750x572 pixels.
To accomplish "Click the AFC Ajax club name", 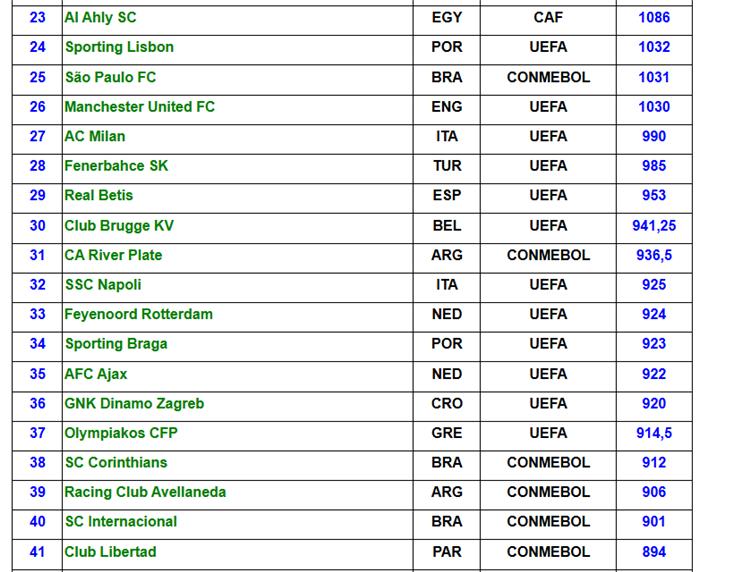I will (96, 374).
